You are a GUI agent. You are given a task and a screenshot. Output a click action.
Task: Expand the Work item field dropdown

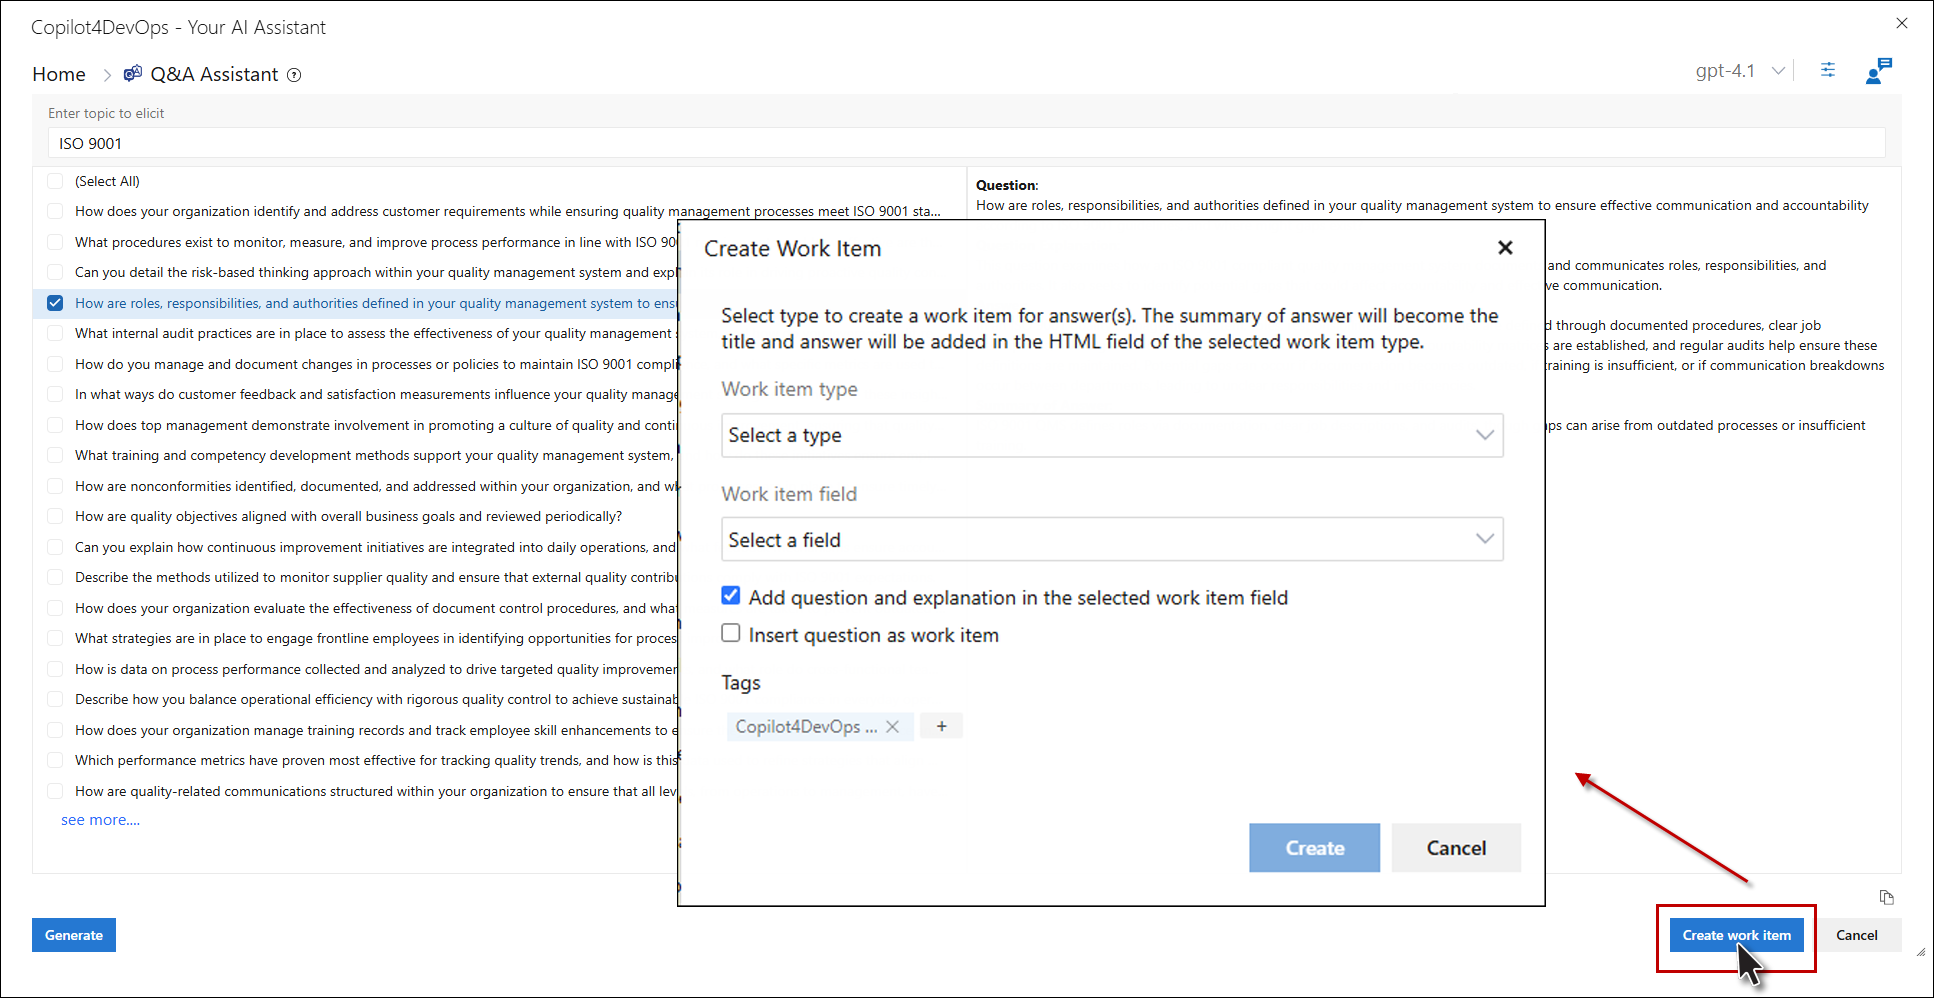pyautogui.click(x=1111, y=540)
